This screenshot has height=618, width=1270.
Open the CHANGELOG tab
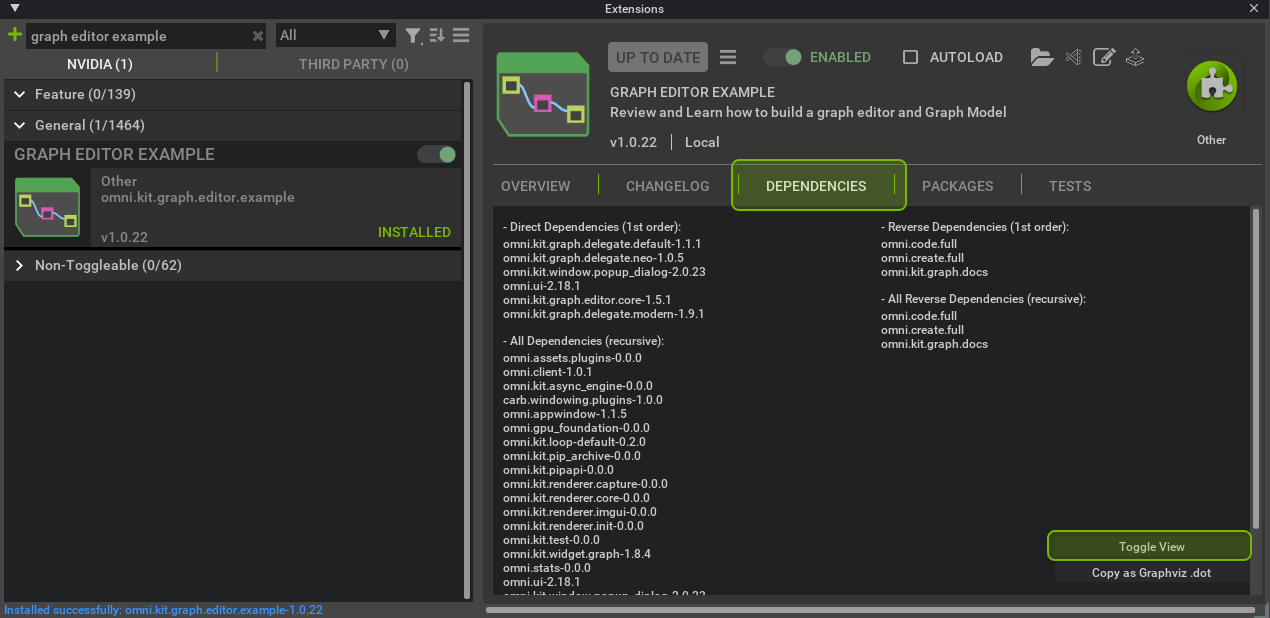[x=667, y=186]
